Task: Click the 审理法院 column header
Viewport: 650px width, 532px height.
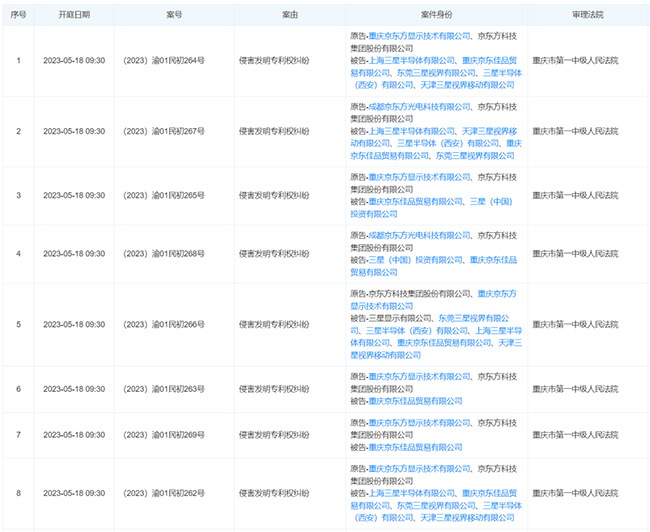Action: click(588, 15)
